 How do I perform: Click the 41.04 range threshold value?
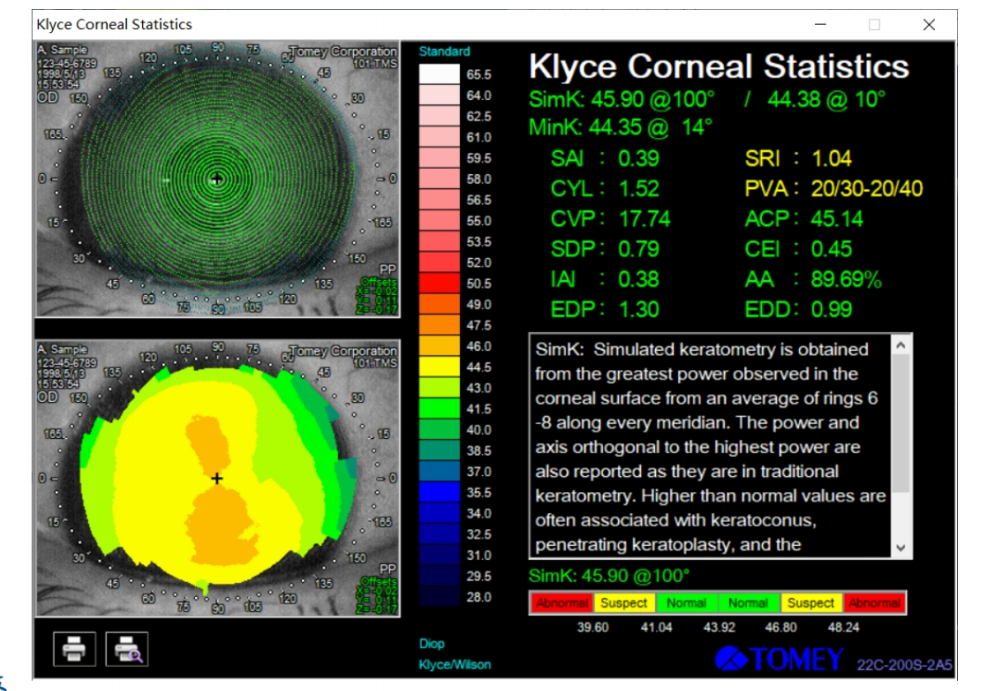click(656, 627)
